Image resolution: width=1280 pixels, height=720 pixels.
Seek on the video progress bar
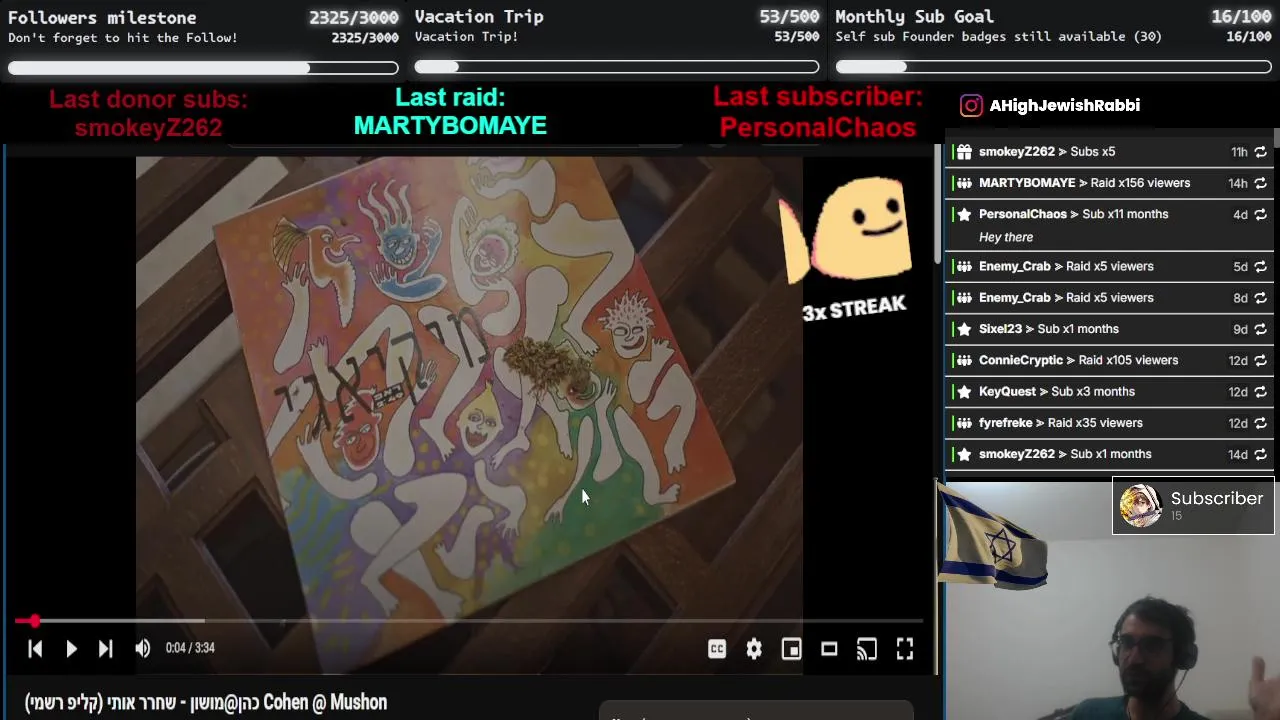470,621
